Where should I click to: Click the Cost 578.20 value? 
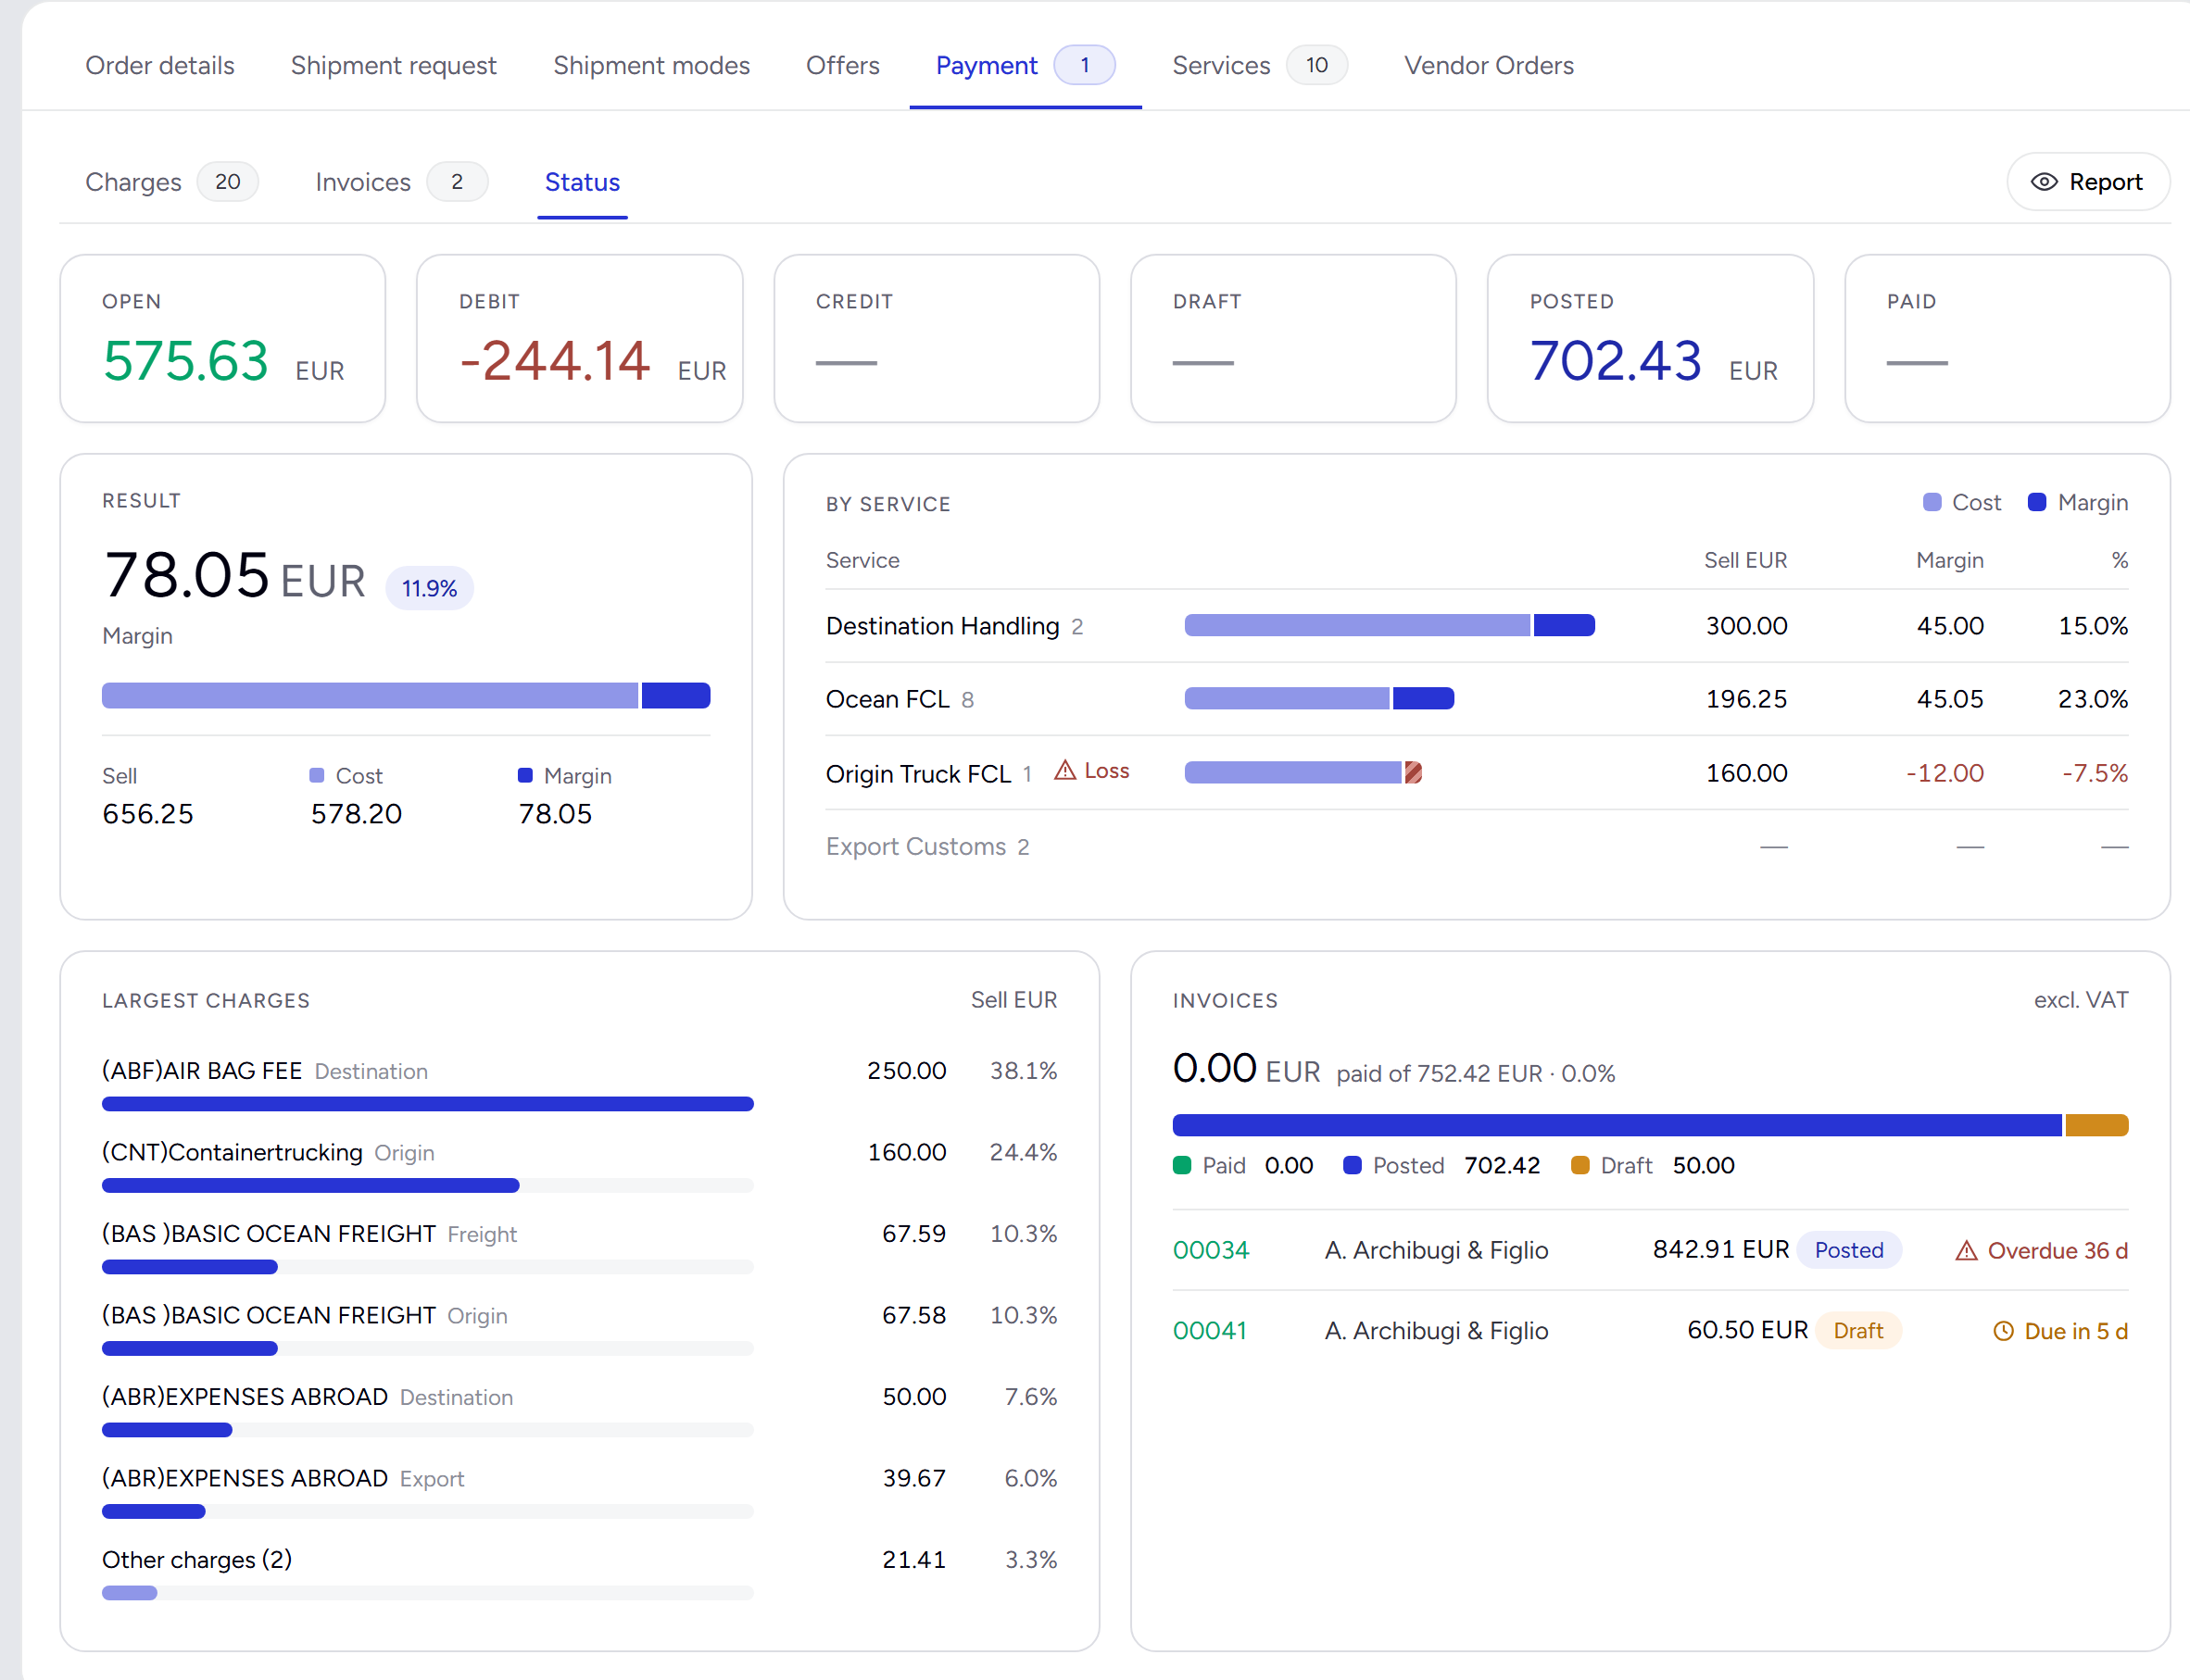356,814
